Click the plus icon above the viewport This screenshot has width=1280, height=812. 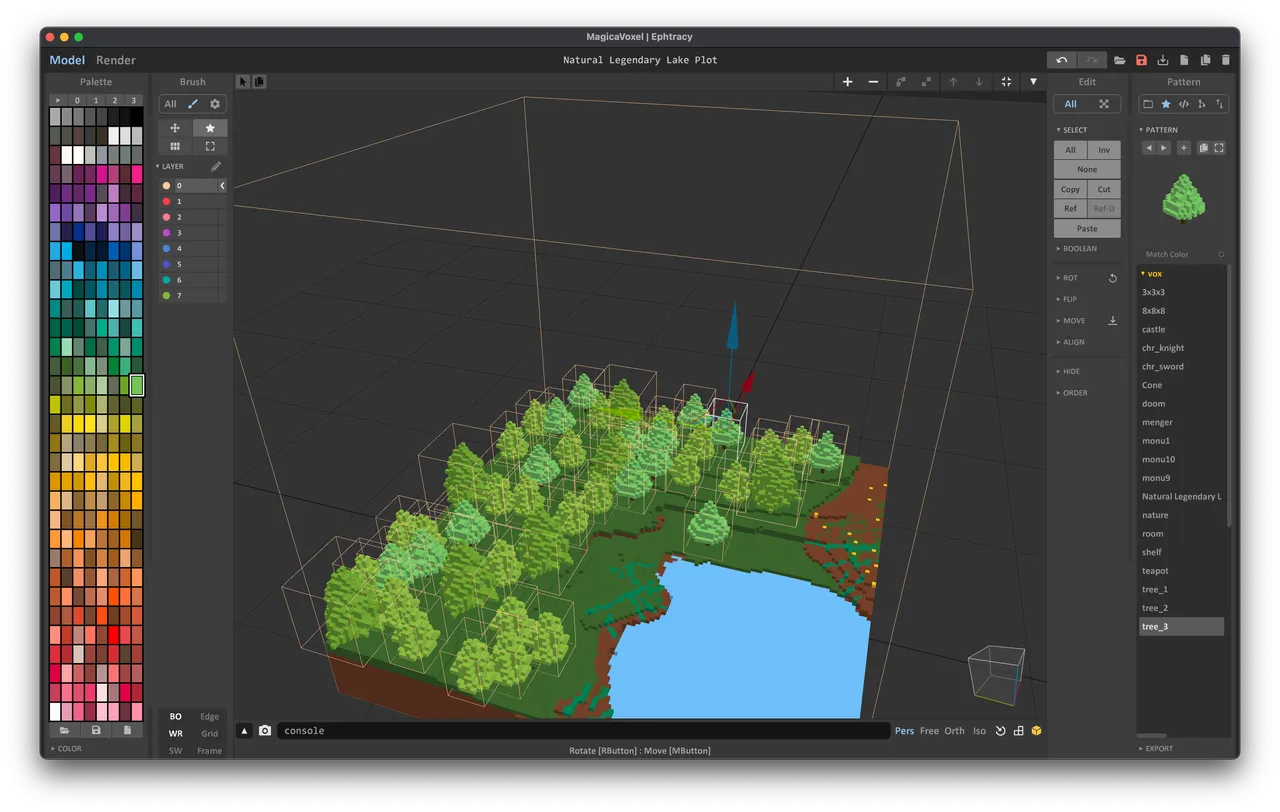tap(848, 82)
